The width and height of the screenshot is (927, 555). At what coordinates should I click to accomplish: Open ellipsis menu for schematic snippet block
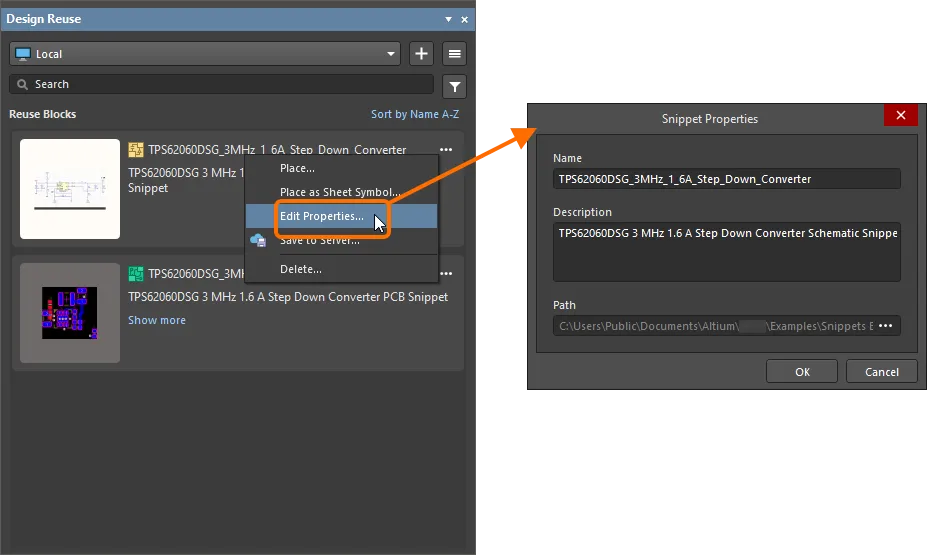click(446, 150)
